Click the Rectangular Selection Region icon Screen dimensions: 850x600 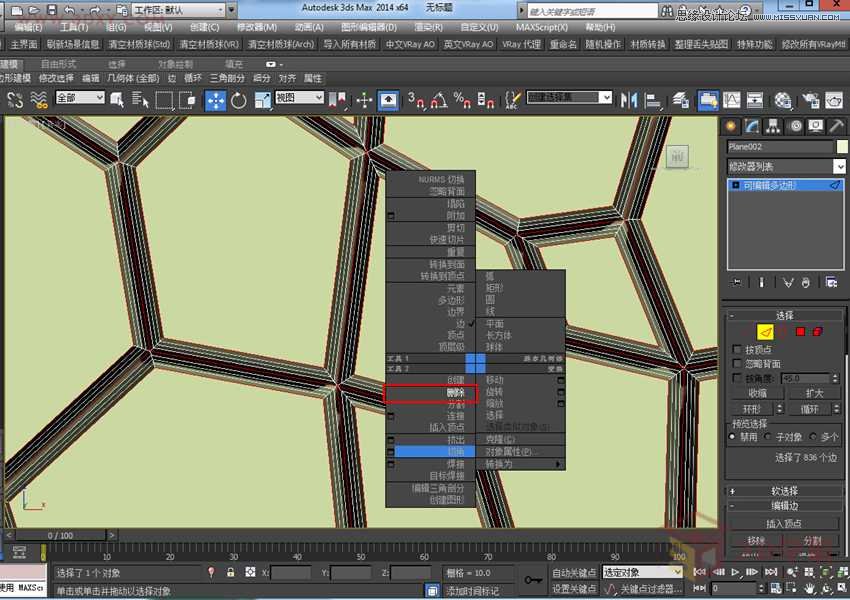(x=164, y=100)
